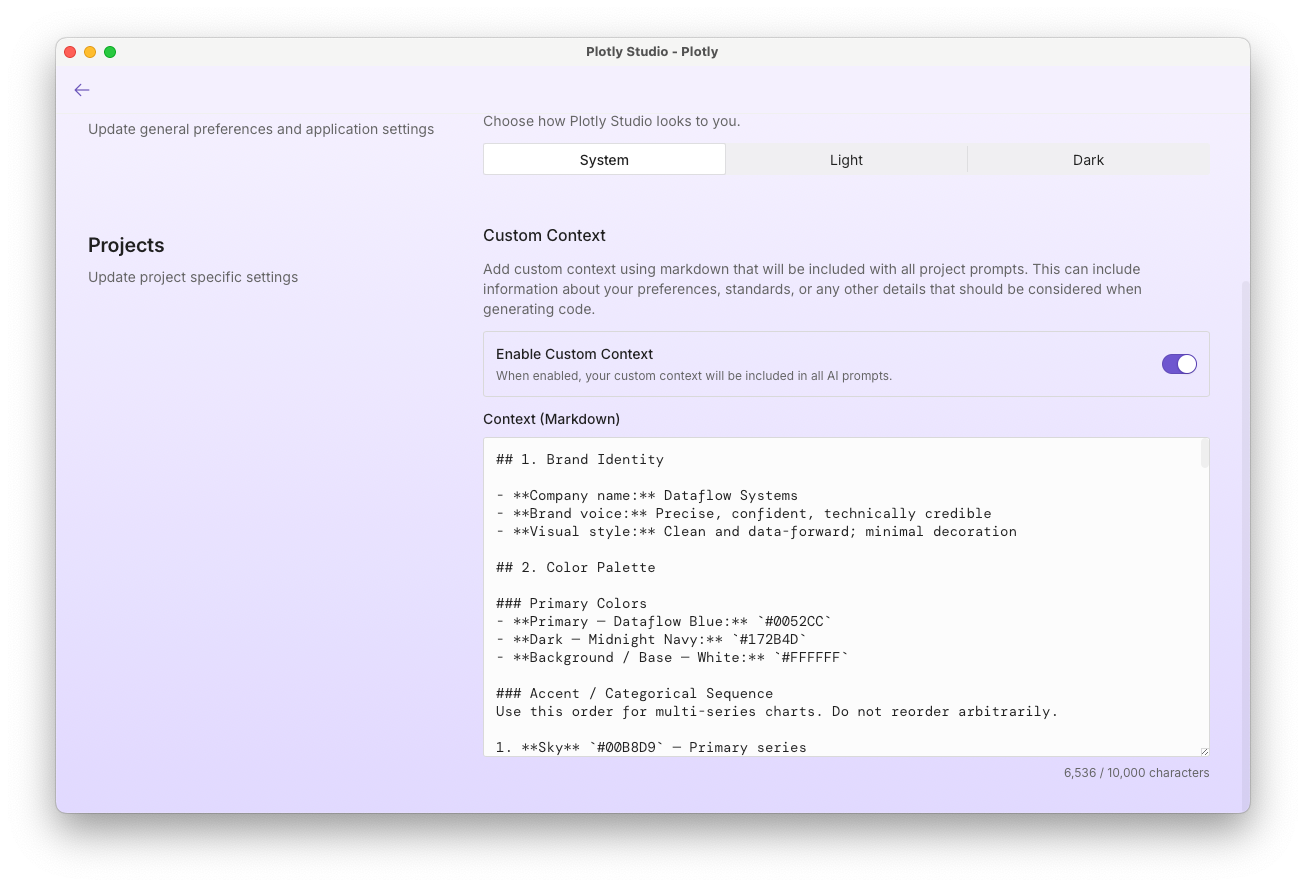The image size is (1306, 887).
Task: Click the White #FFFFFF line
Action: [x=672, y=658]
